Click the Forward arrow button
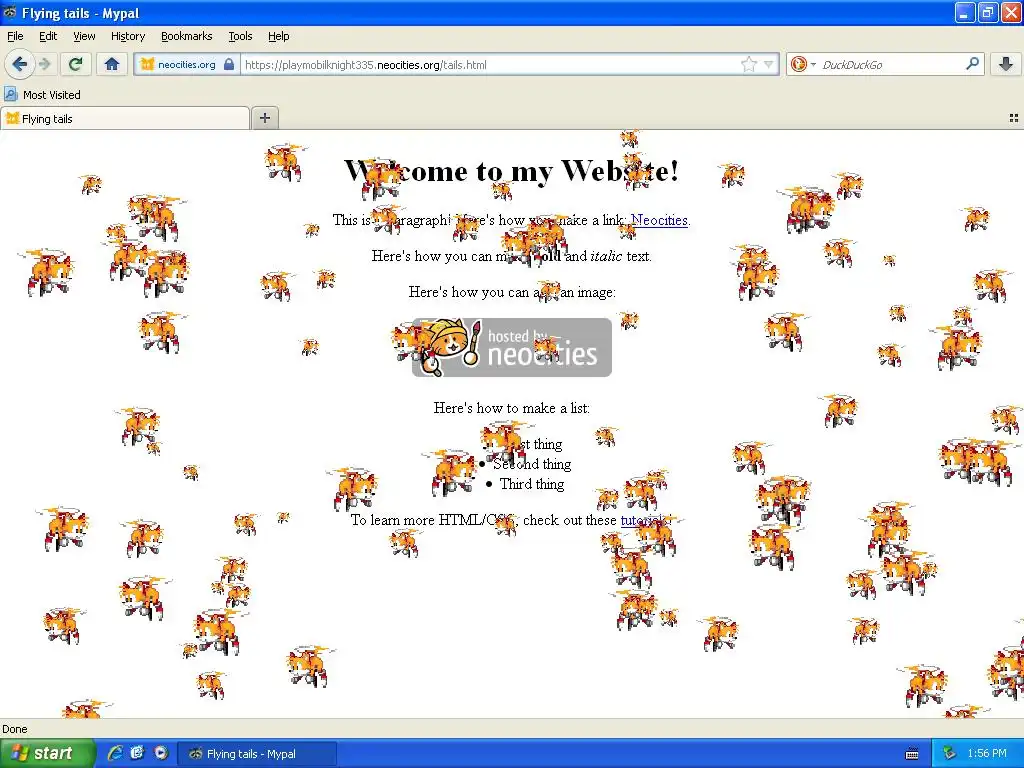This screenshot has width=1024, height=768. [45, 64]
